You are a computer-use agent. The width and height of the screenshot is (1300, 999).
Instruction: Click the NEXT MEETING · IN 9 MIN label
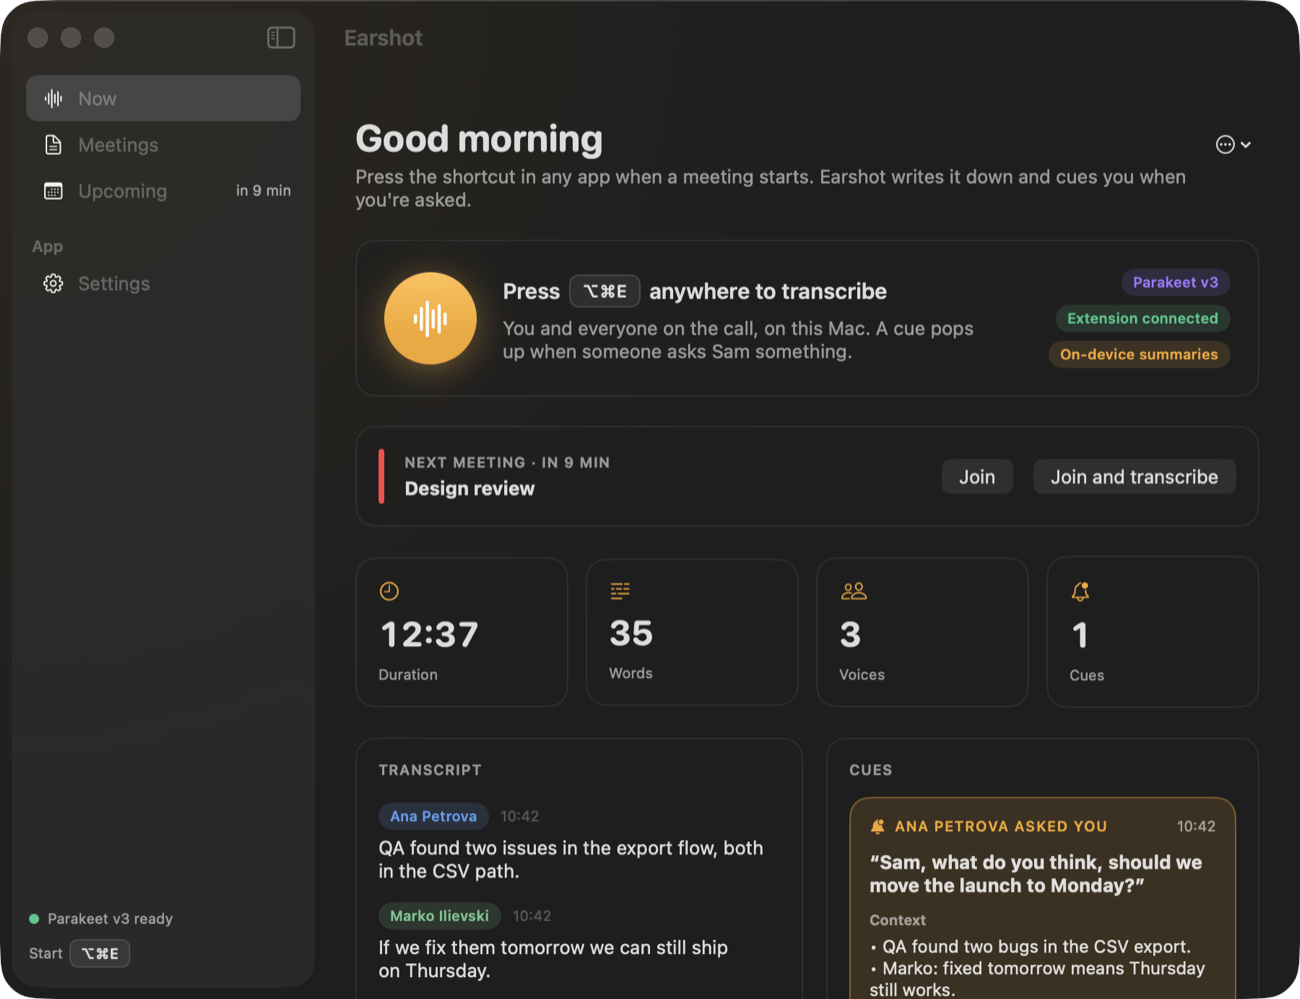(507, 462)
